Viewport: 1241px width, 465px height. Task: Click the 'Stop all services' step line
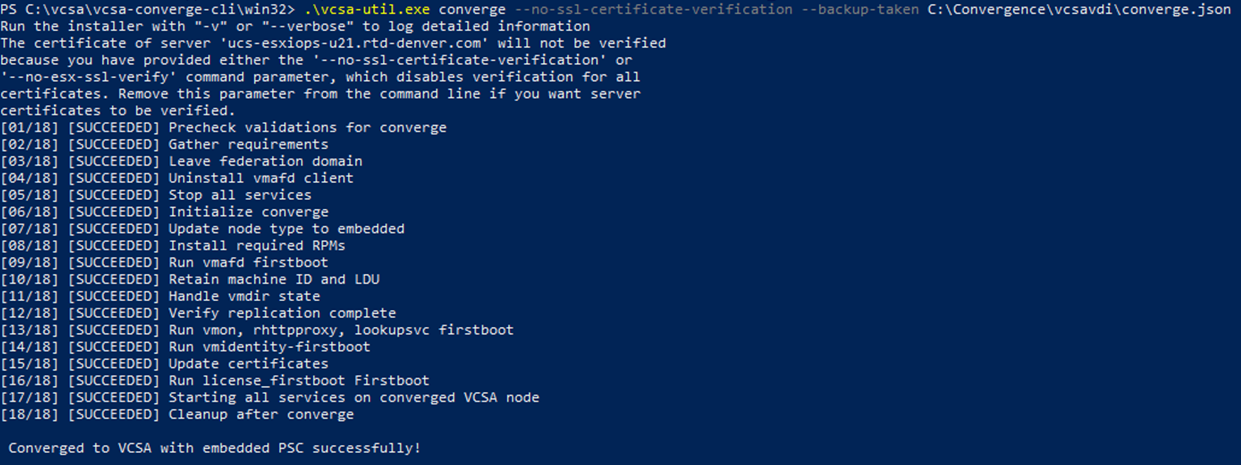pos(240,195)
